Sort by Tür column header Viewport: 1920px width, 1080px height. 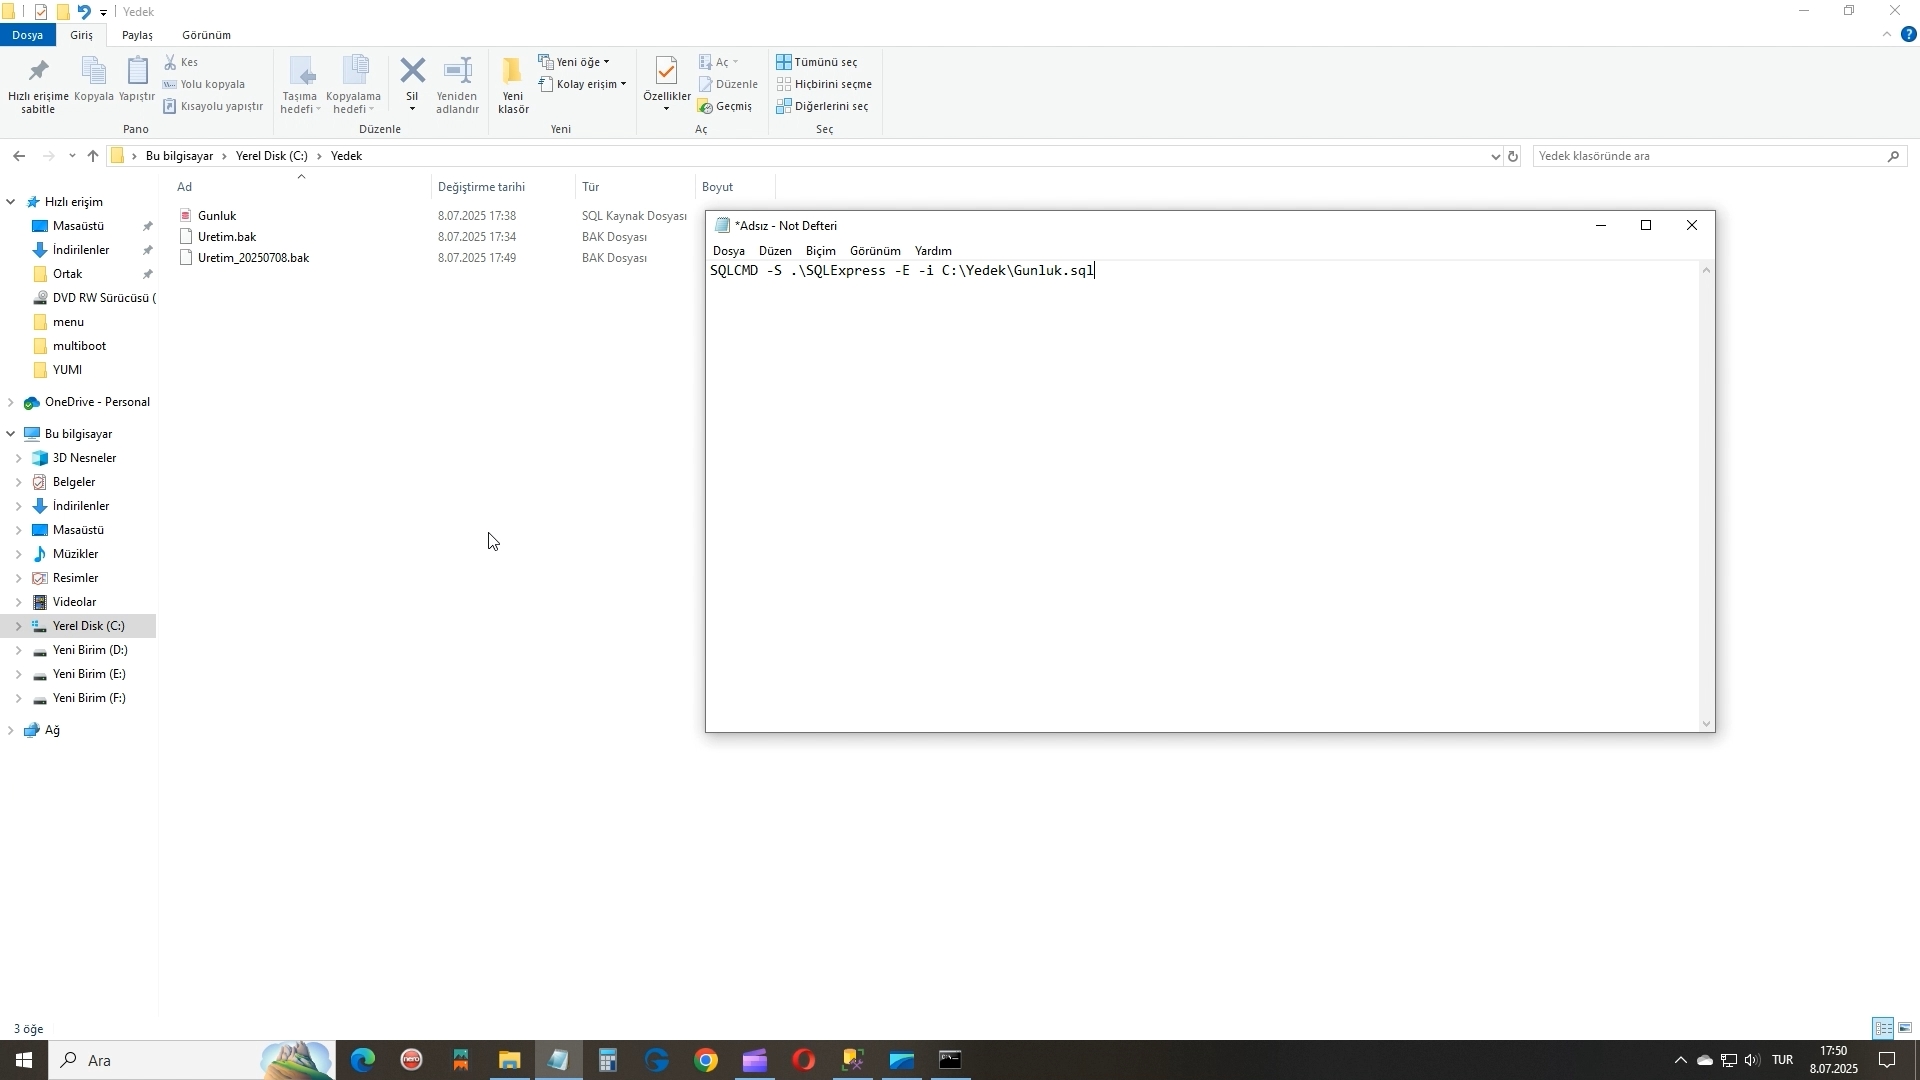tap(635, 187)
